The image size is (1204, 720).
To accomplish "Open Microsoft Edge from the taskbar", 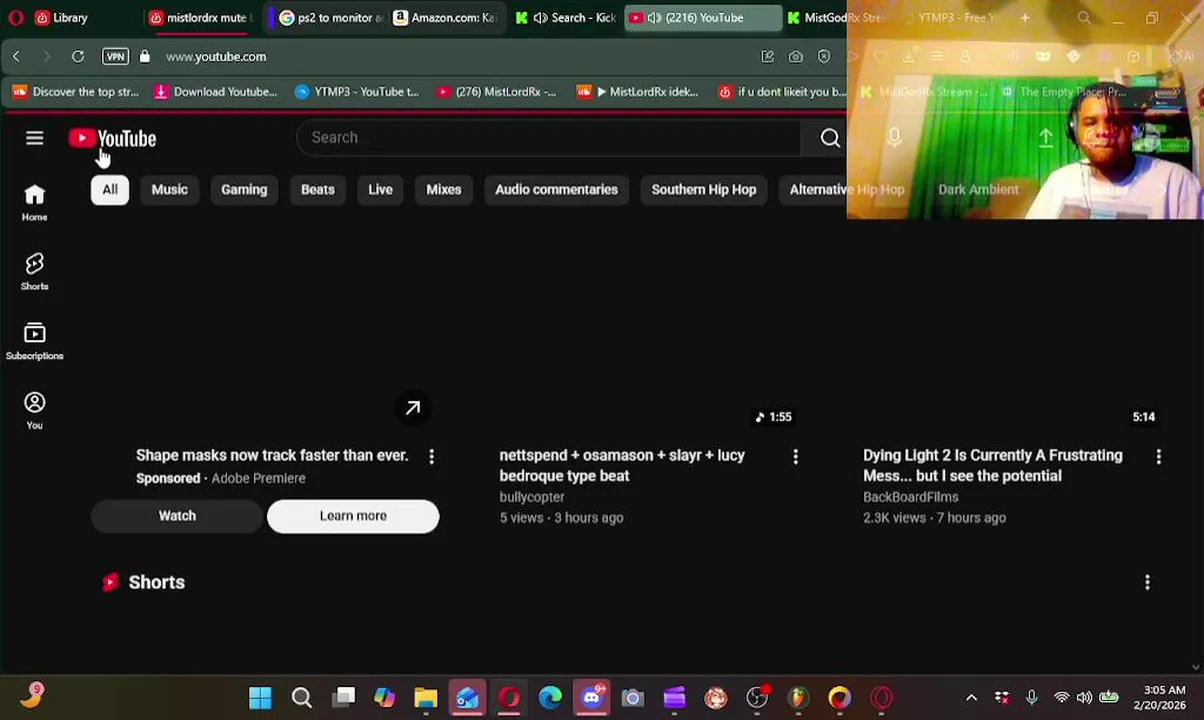I will 550,697.
